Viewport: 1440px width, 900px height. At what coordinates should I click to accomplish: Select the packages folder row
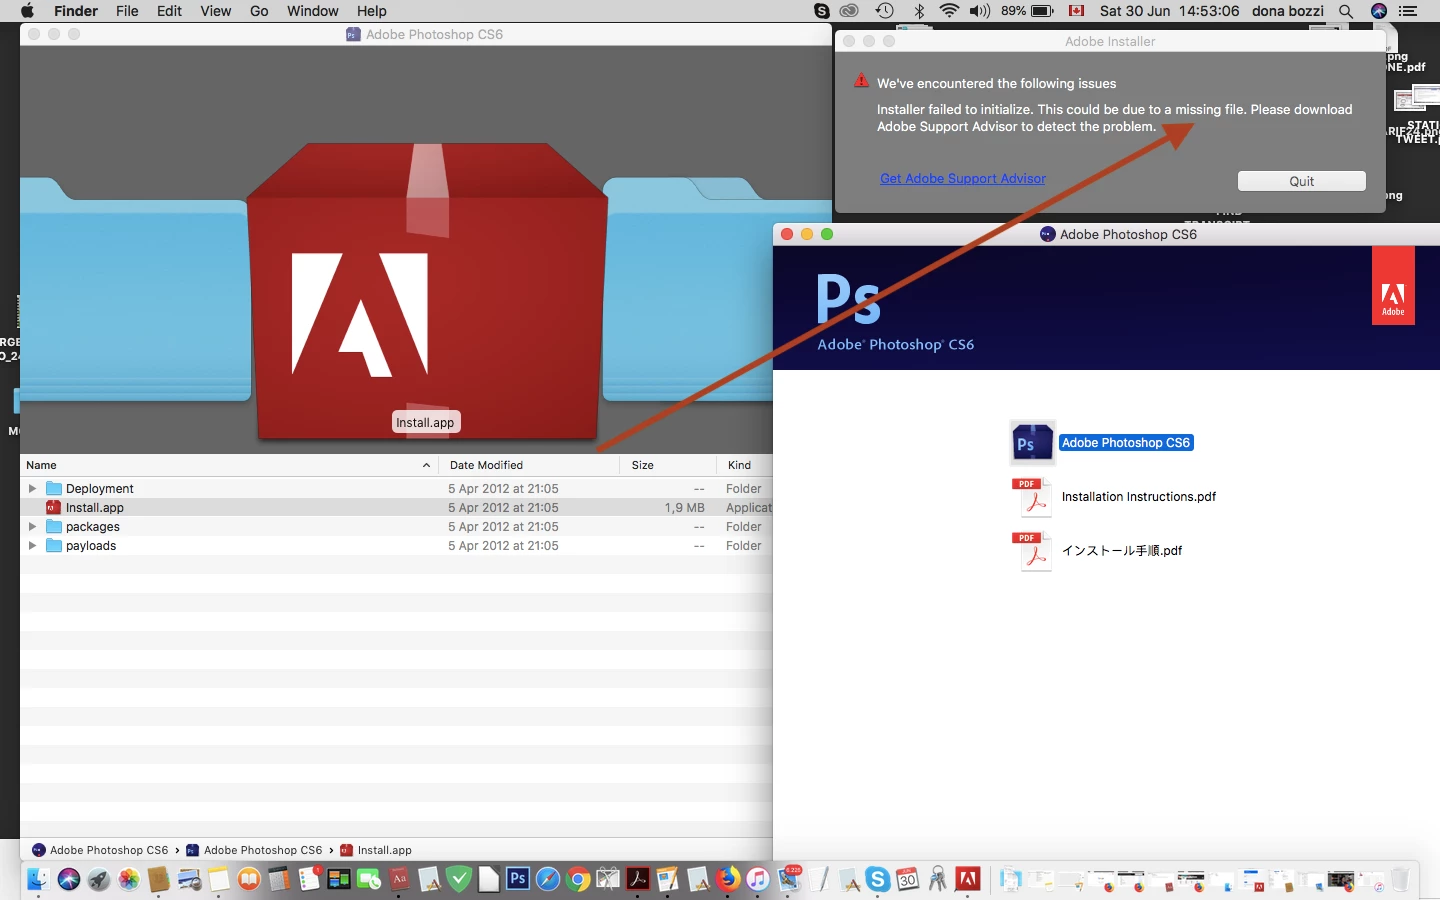[x=396, y=527]
